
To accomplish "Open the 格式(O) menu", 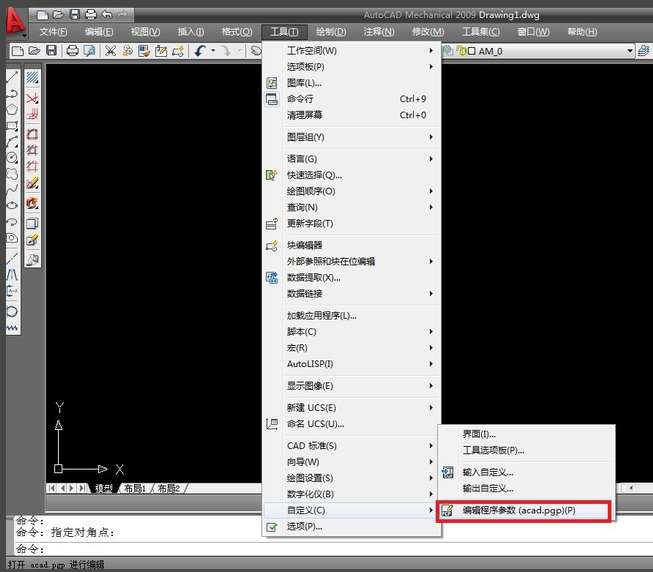I will [237, 32].
